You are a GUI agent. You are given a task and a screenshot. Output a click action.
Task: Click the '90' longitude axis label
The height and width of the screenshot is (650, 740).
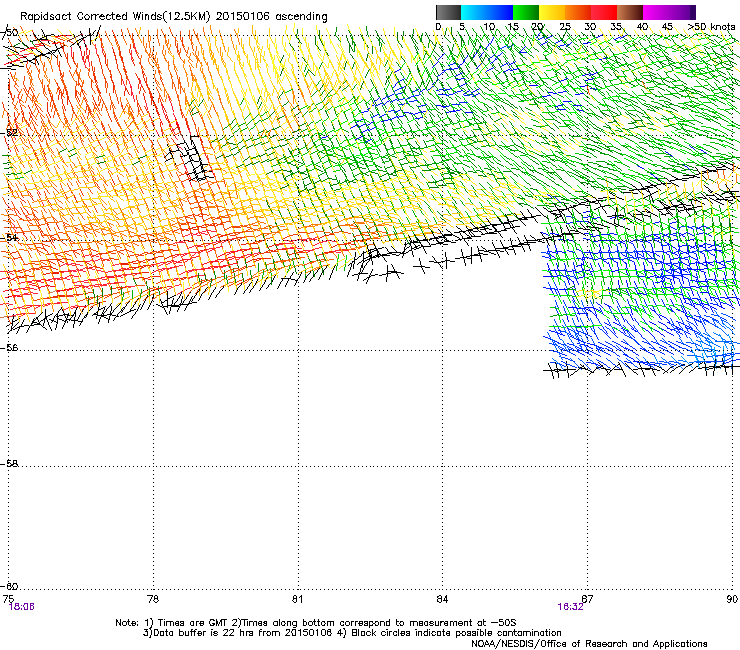[x=732, y=599]
